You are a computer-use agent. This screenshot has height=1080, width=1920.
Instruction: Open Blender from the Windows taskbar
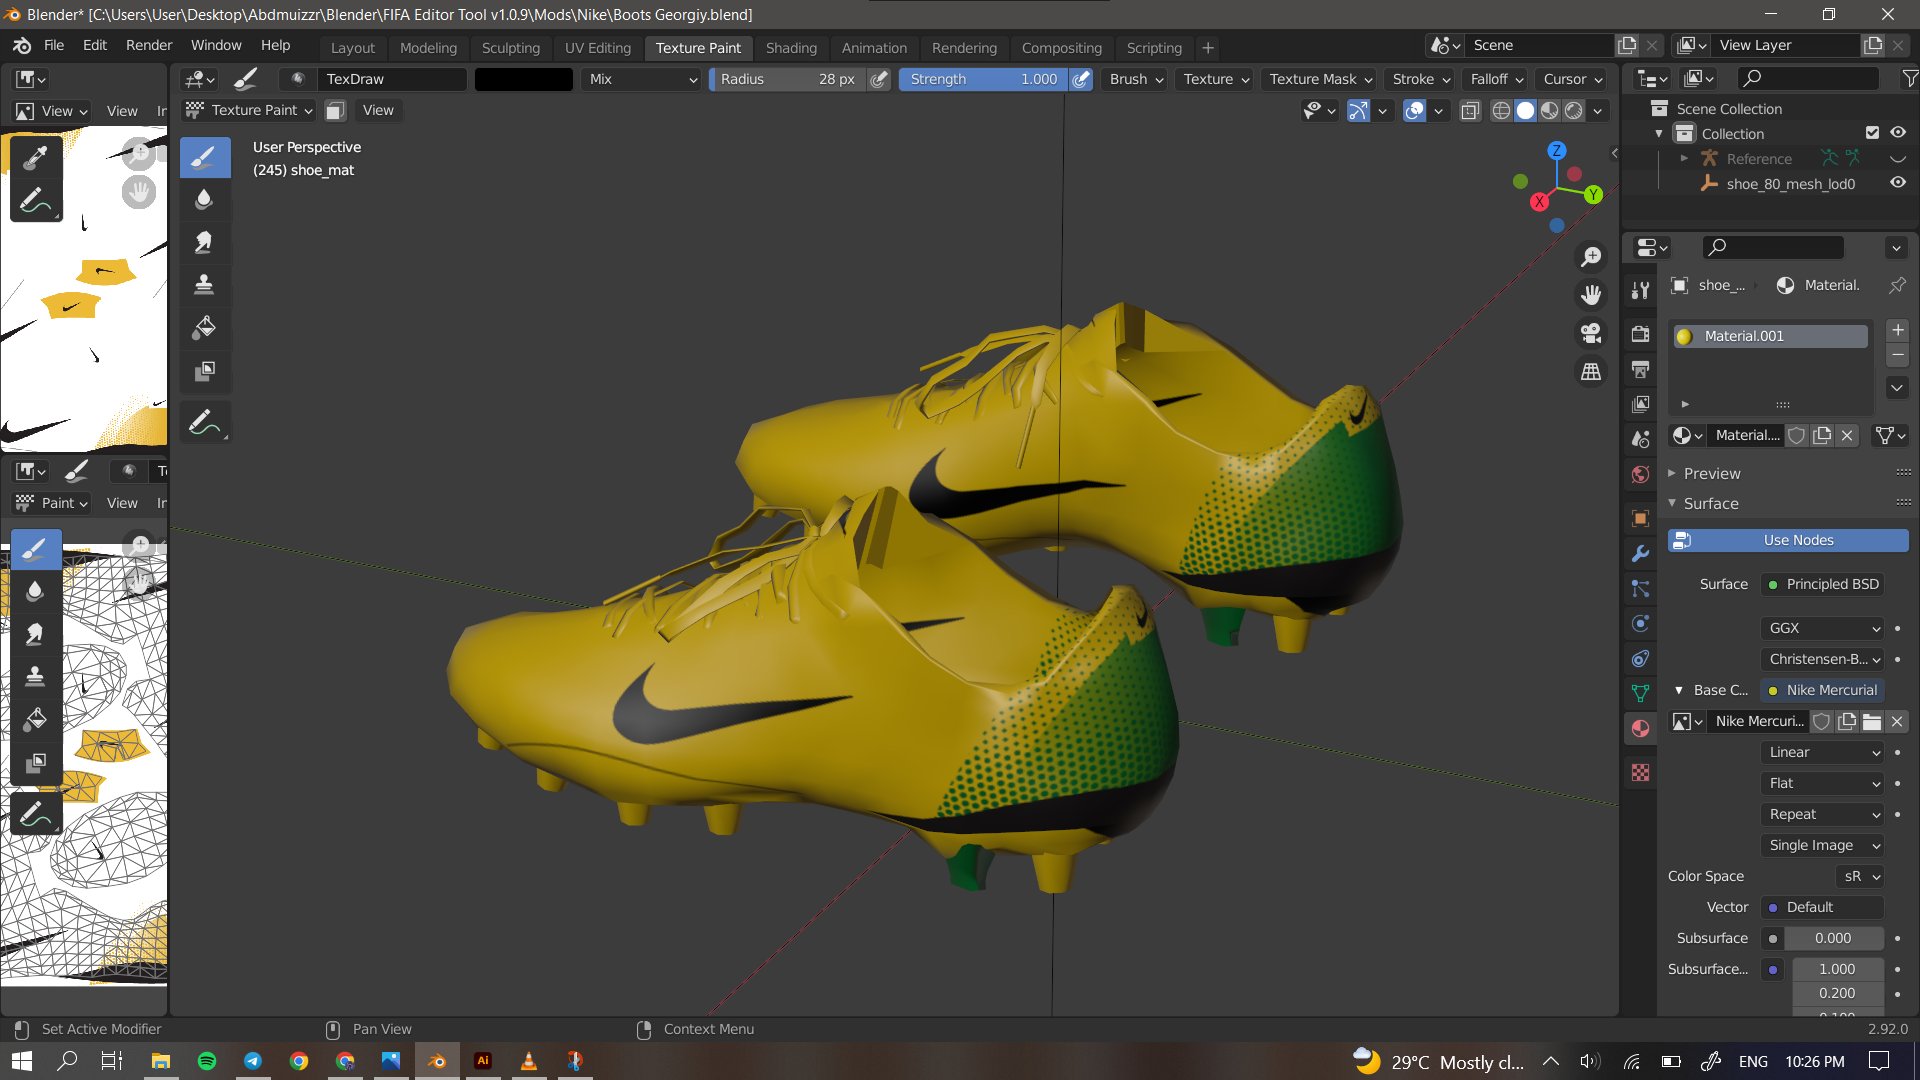[437, 1061]
